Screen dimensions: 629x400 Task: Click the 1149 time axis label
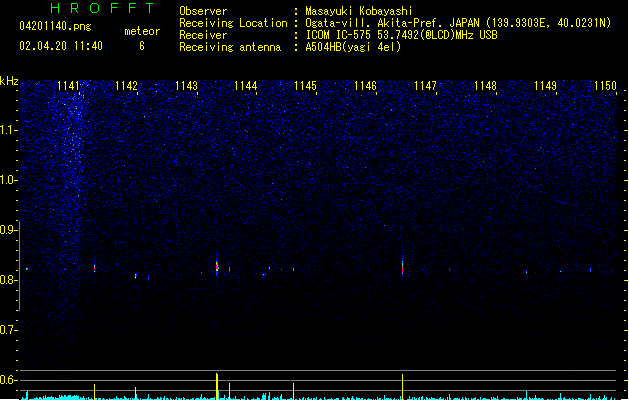coord(546,85)
